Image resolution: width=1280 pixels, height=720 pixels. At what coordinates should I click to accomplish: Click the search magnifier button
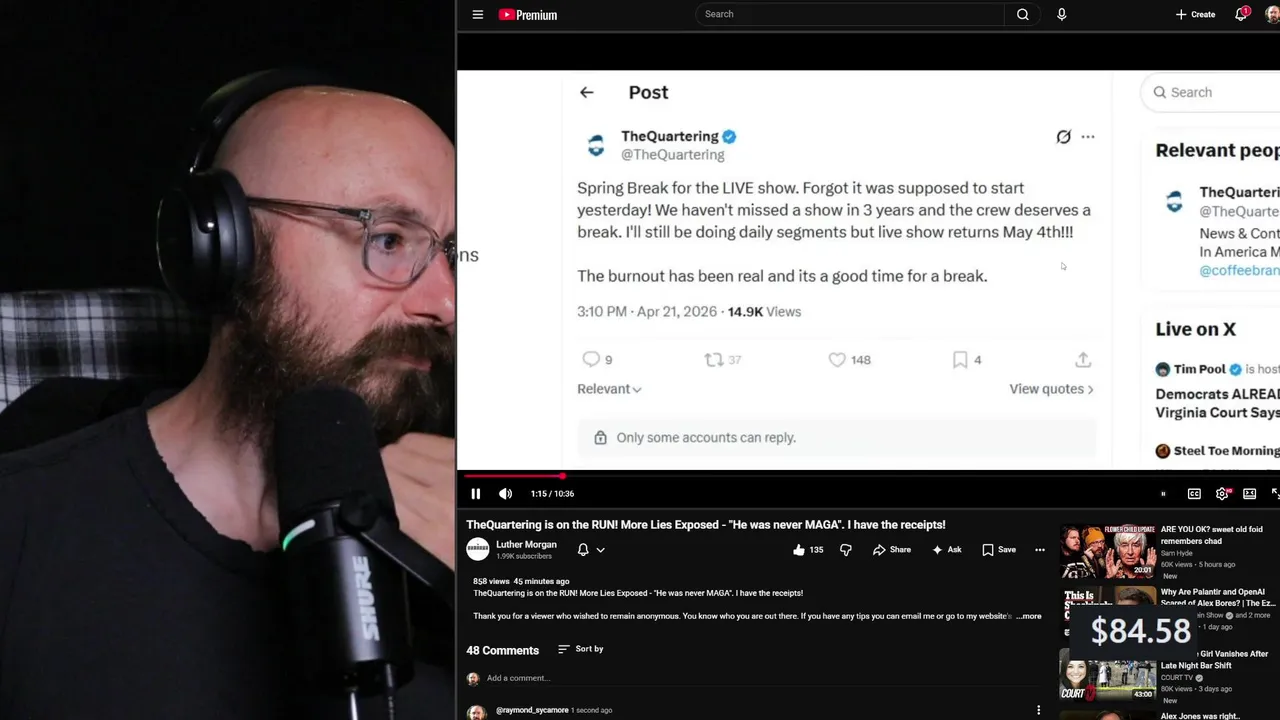tap(1022, 14)
